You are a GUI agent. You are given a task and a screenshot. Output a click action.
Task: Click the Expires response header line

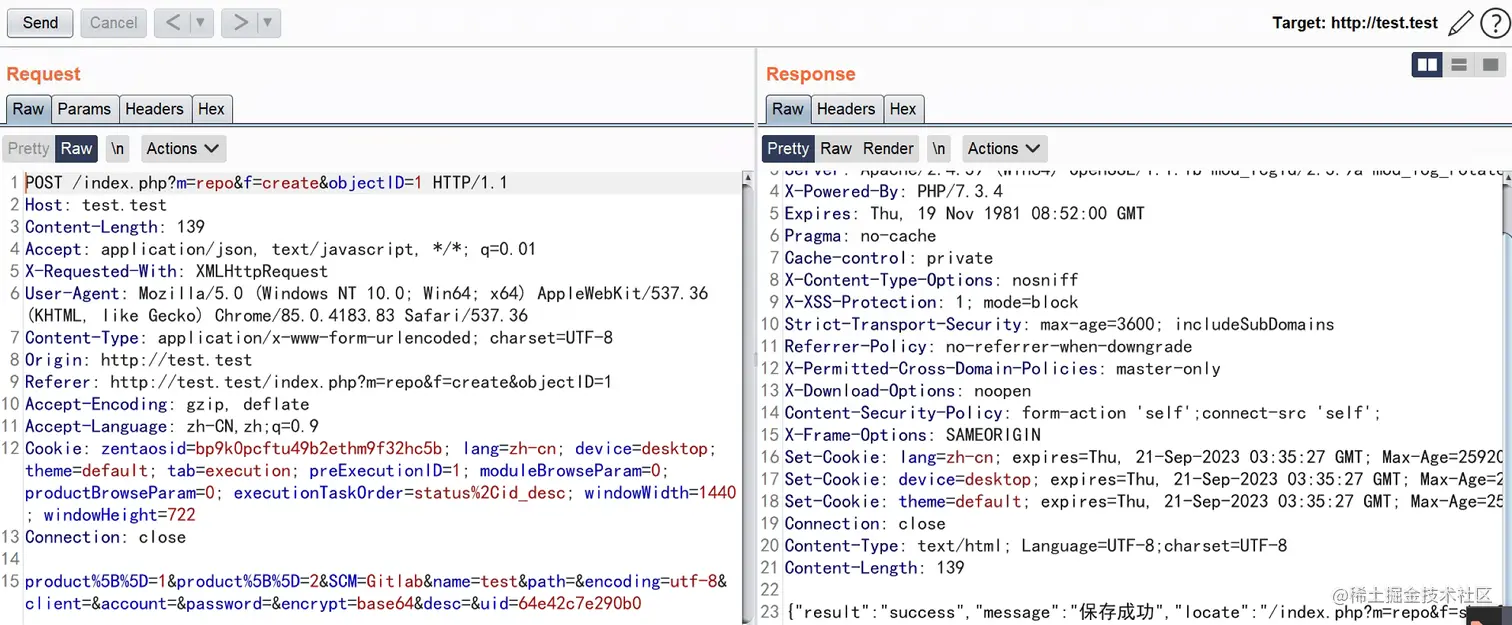coord(965,213)
